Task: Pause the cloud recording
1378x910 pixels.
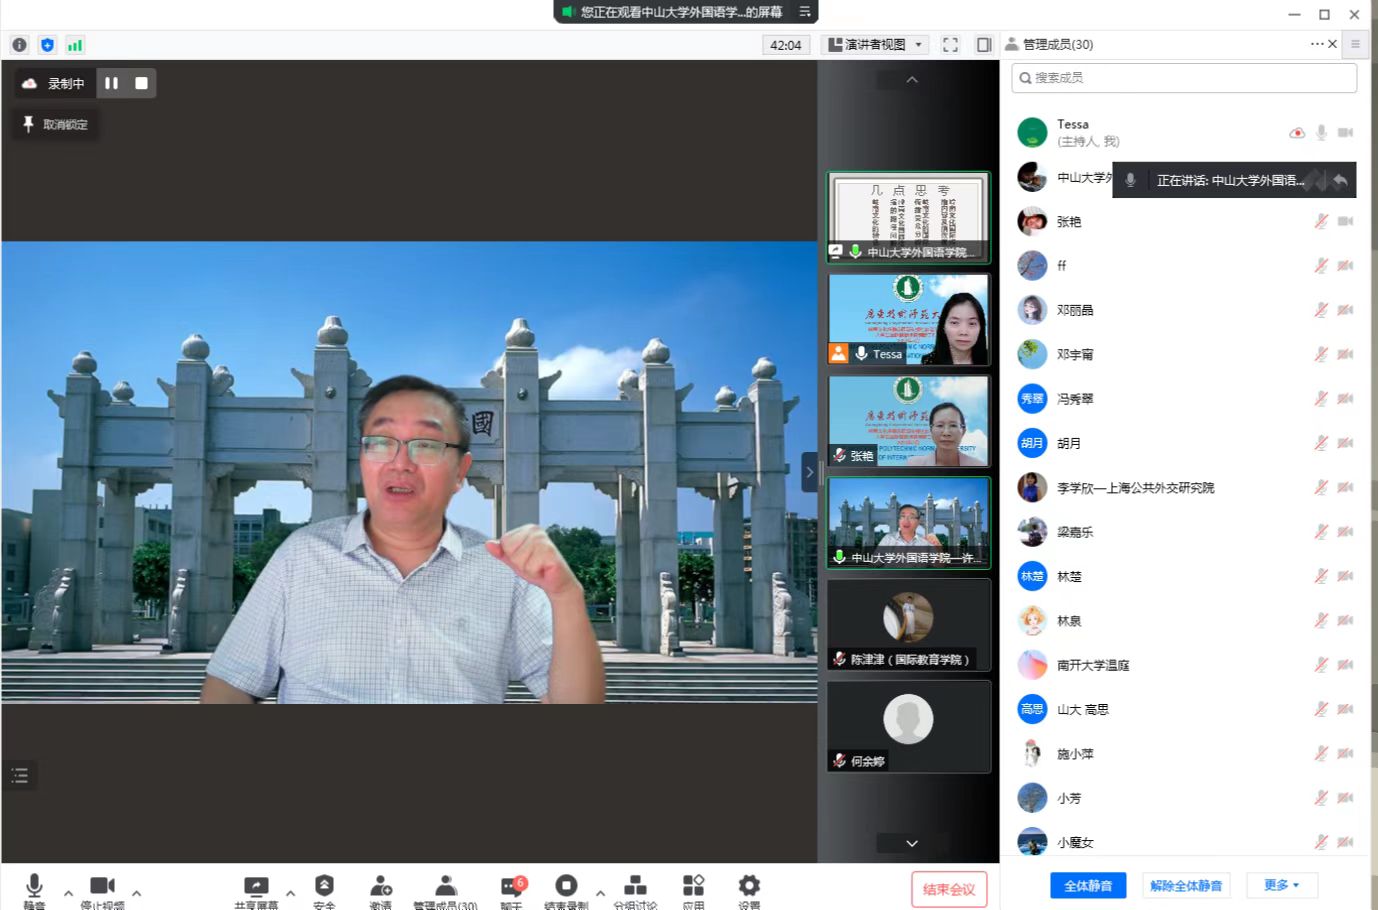Action: (x=112, y=84)
